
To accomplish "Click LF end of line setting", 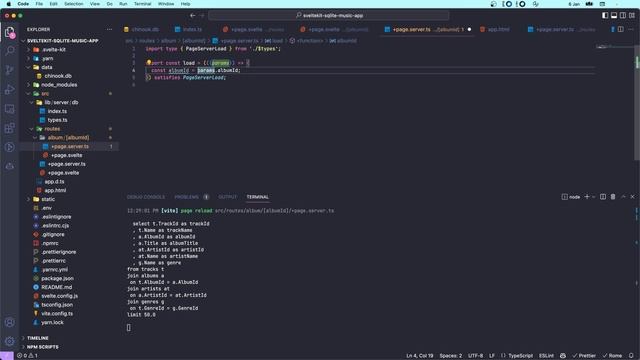I will point(492,356).
